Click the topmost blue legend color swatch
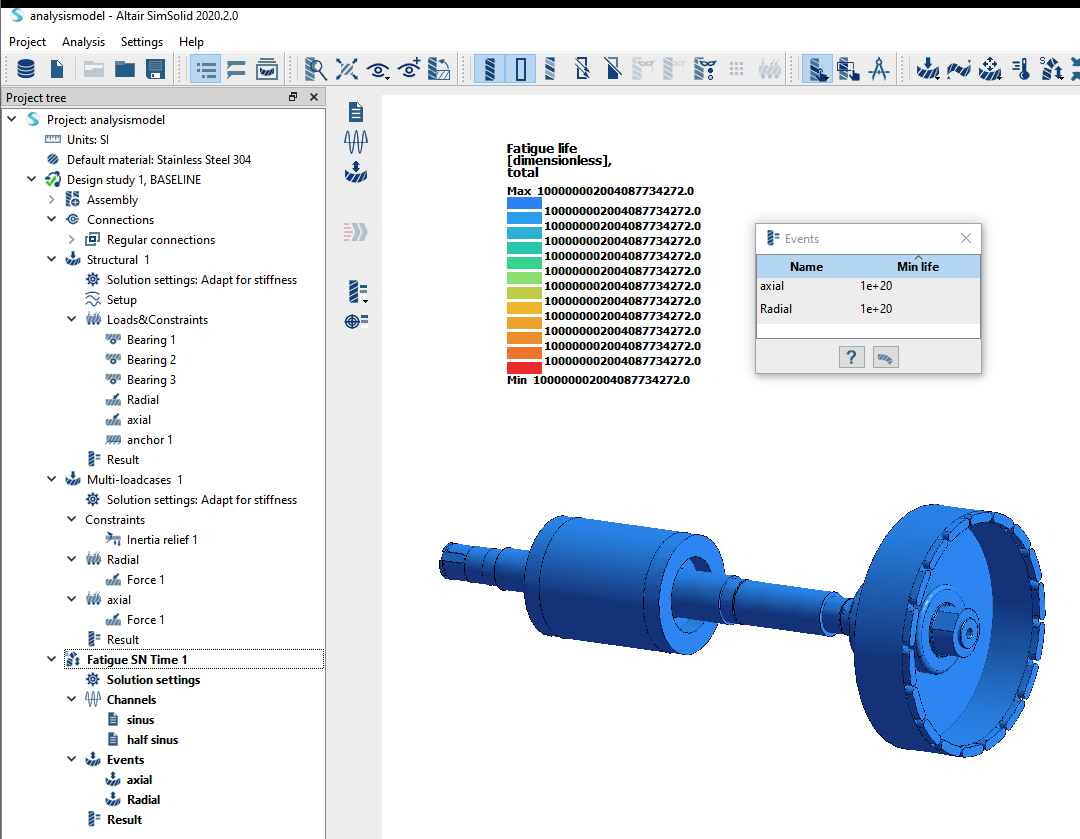Viewport: 1080px width, 839px height. point(524,203)
